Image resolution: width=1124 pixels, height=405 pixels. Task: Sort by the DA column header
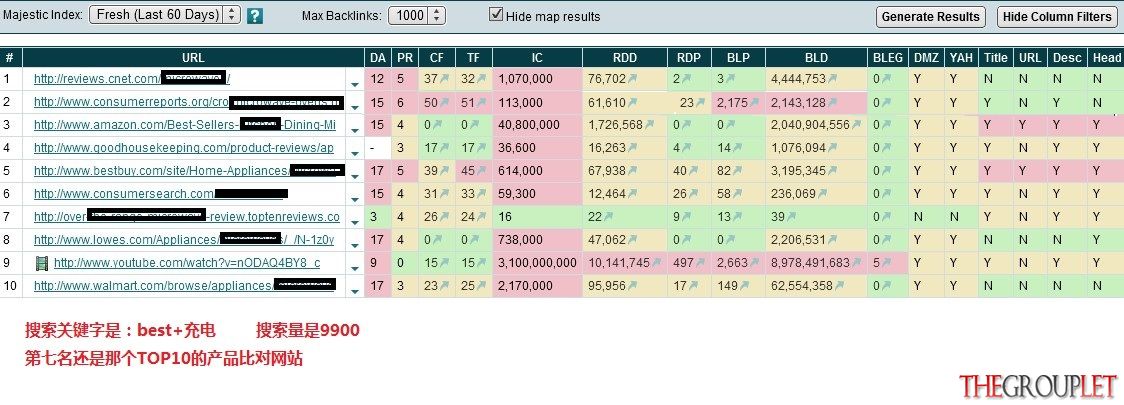point(378,58)
